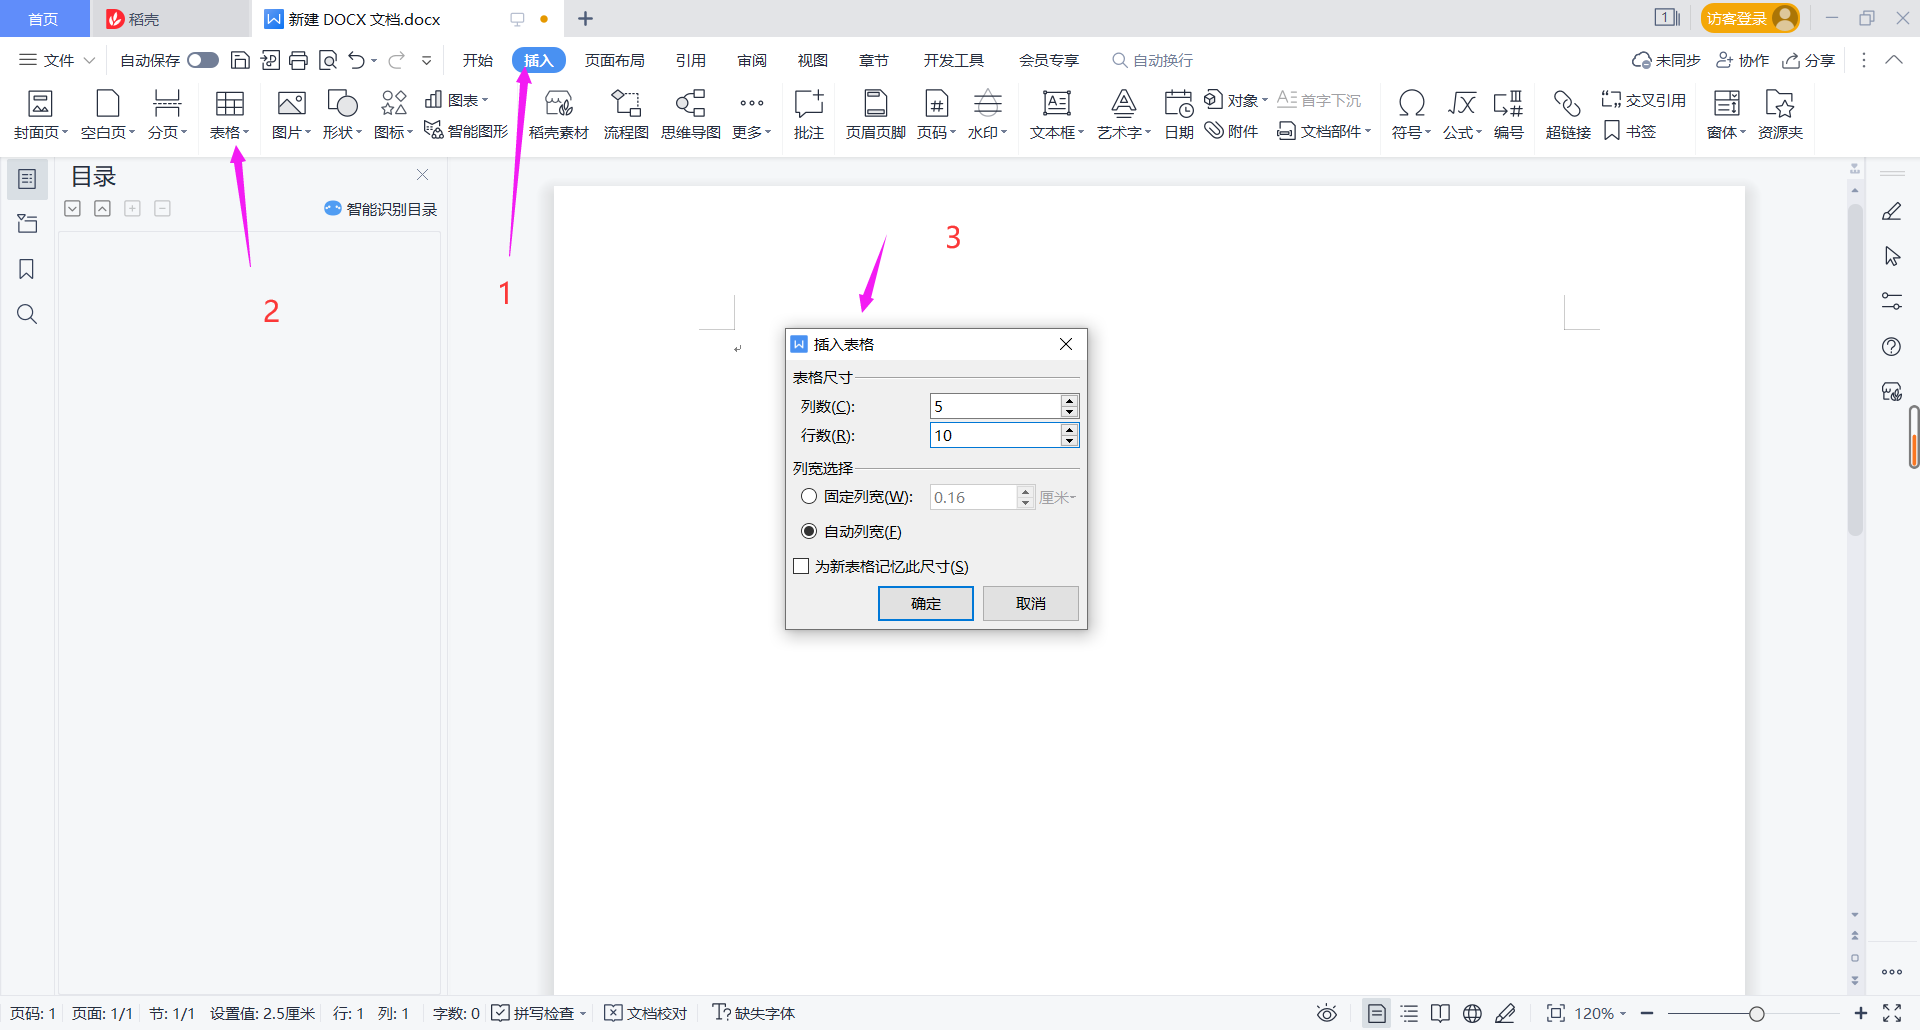The image size is (1920, 1030).
Task: Click the columns (列数) input field
Action: [995, 406]
